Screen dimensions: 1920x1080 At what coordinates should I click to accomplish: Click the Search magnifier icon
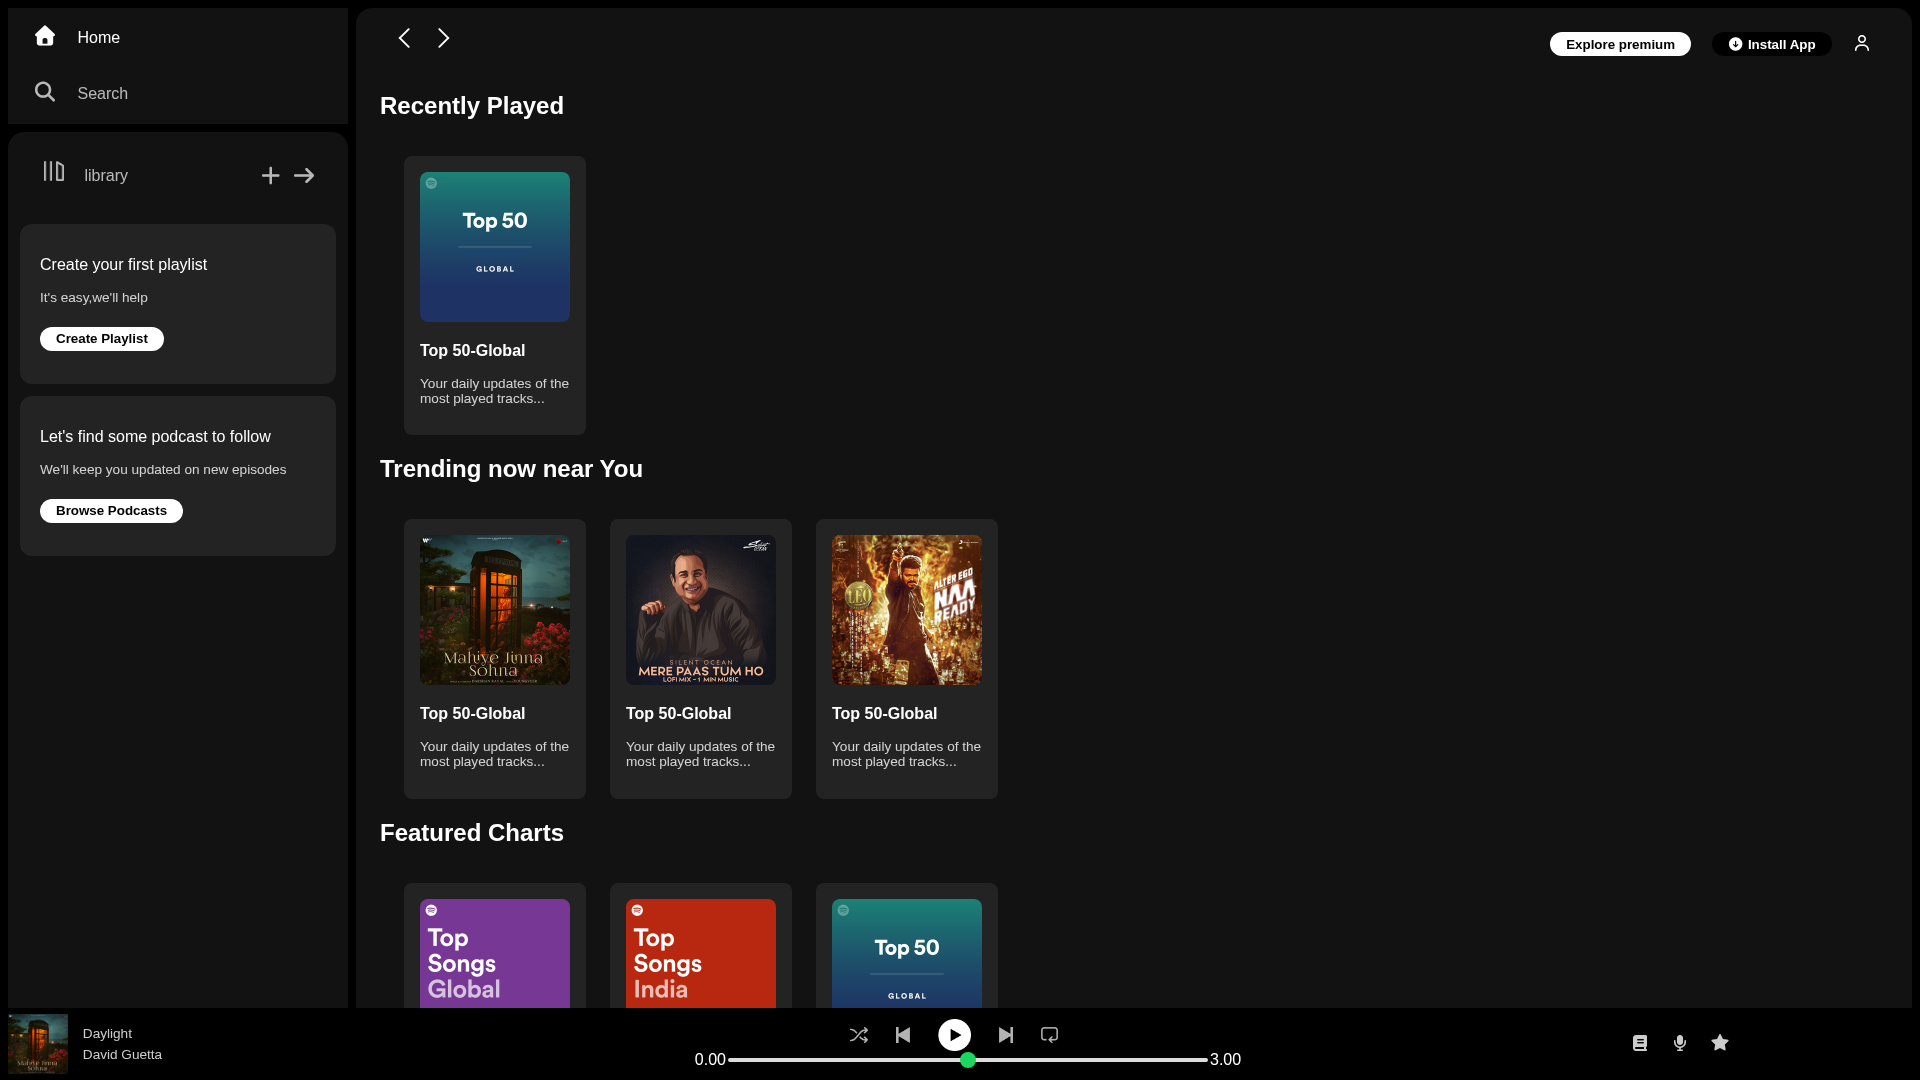pyautogui.click(x=45, y=92)
